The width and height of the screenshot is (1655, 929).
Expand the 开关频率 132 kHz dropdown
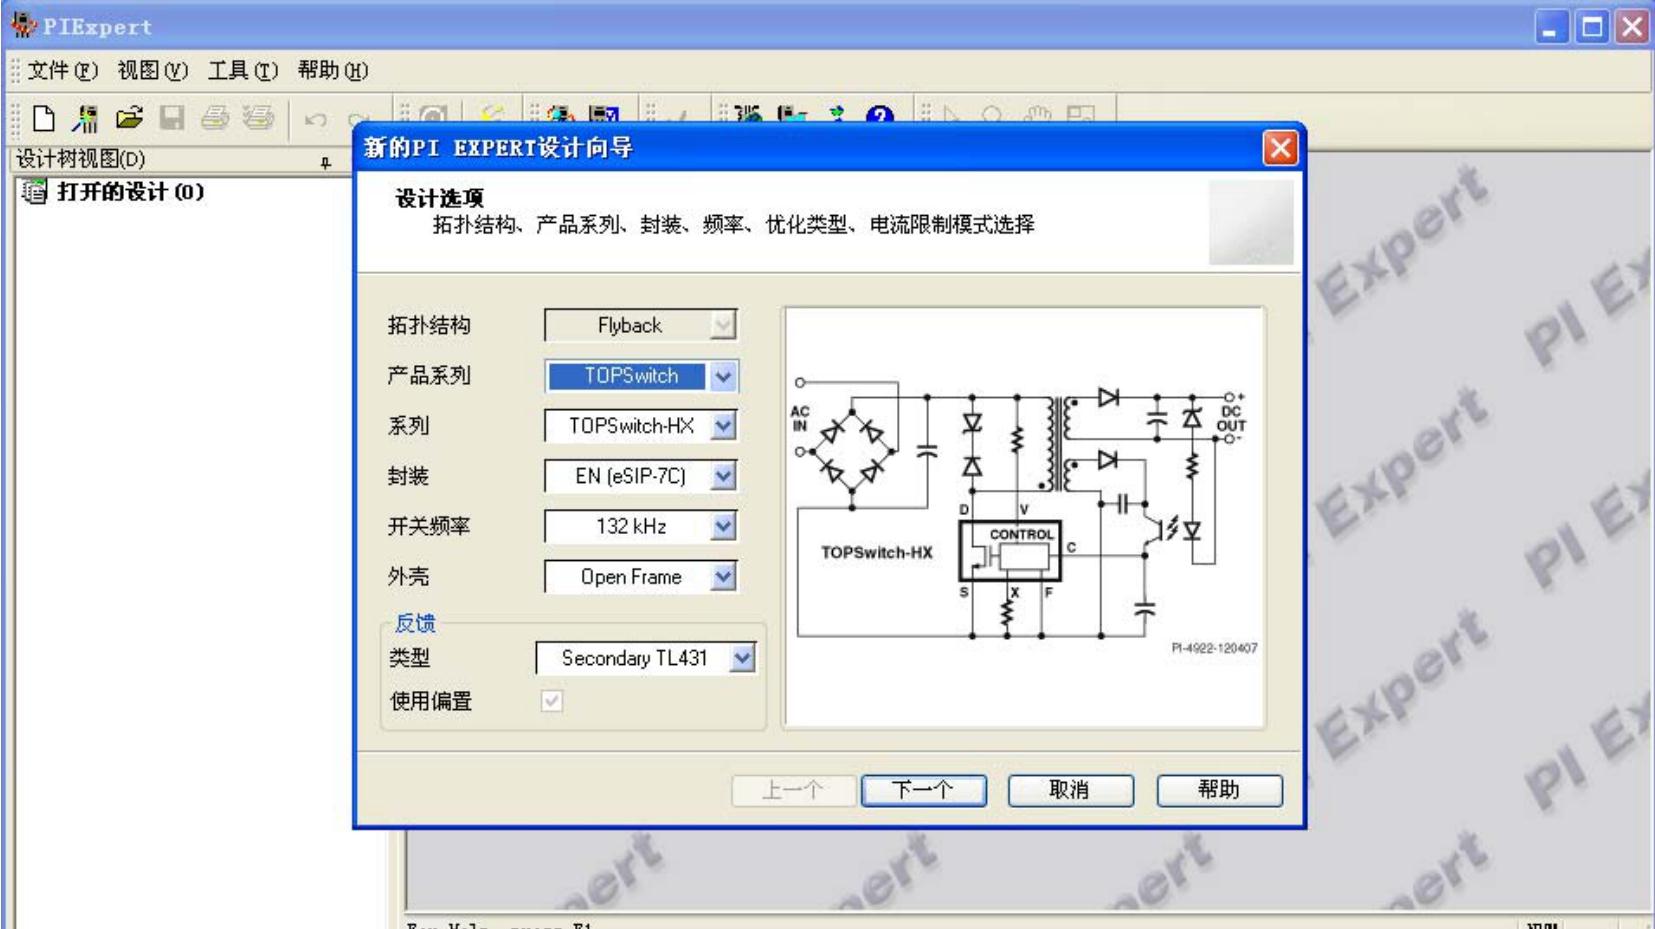723,526
